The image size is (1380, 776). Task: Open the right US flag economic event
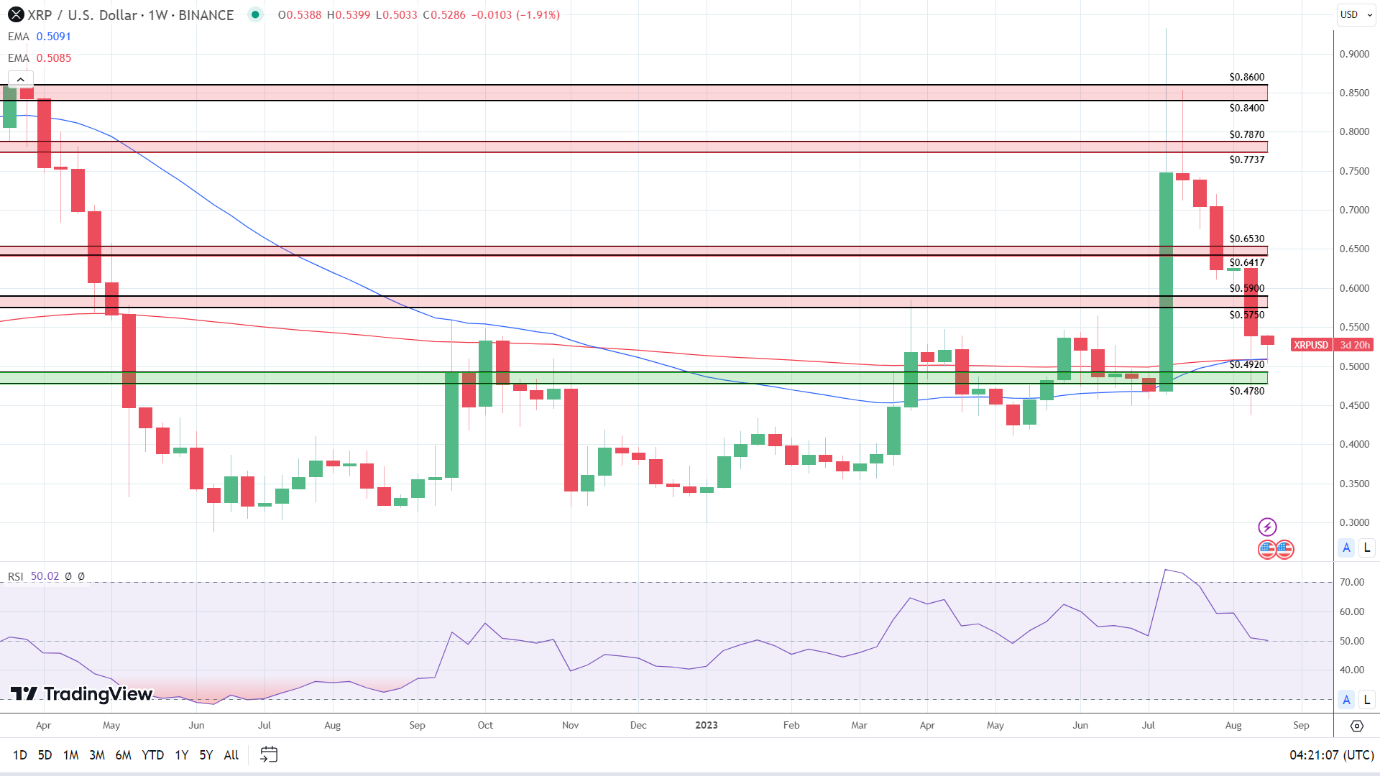[x=1285, y=548]
